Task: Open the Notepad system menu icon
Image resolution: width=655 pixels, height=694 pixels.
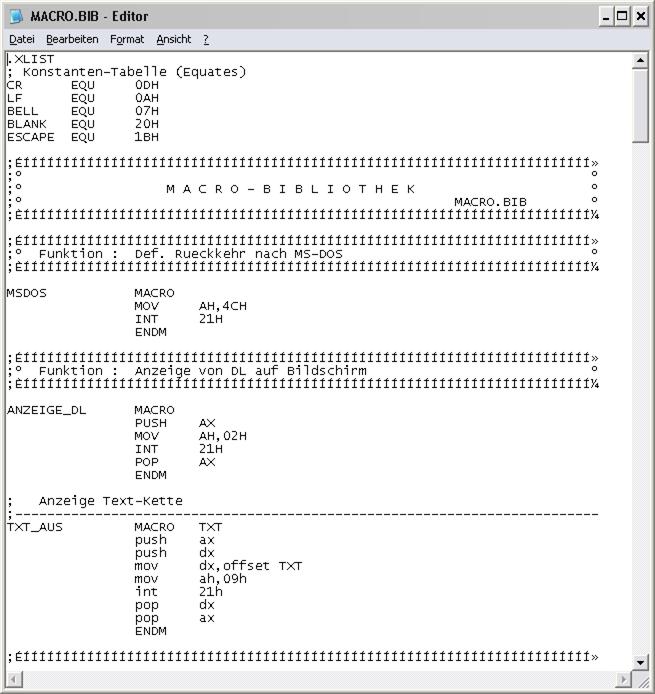Action: click(15, 16)
